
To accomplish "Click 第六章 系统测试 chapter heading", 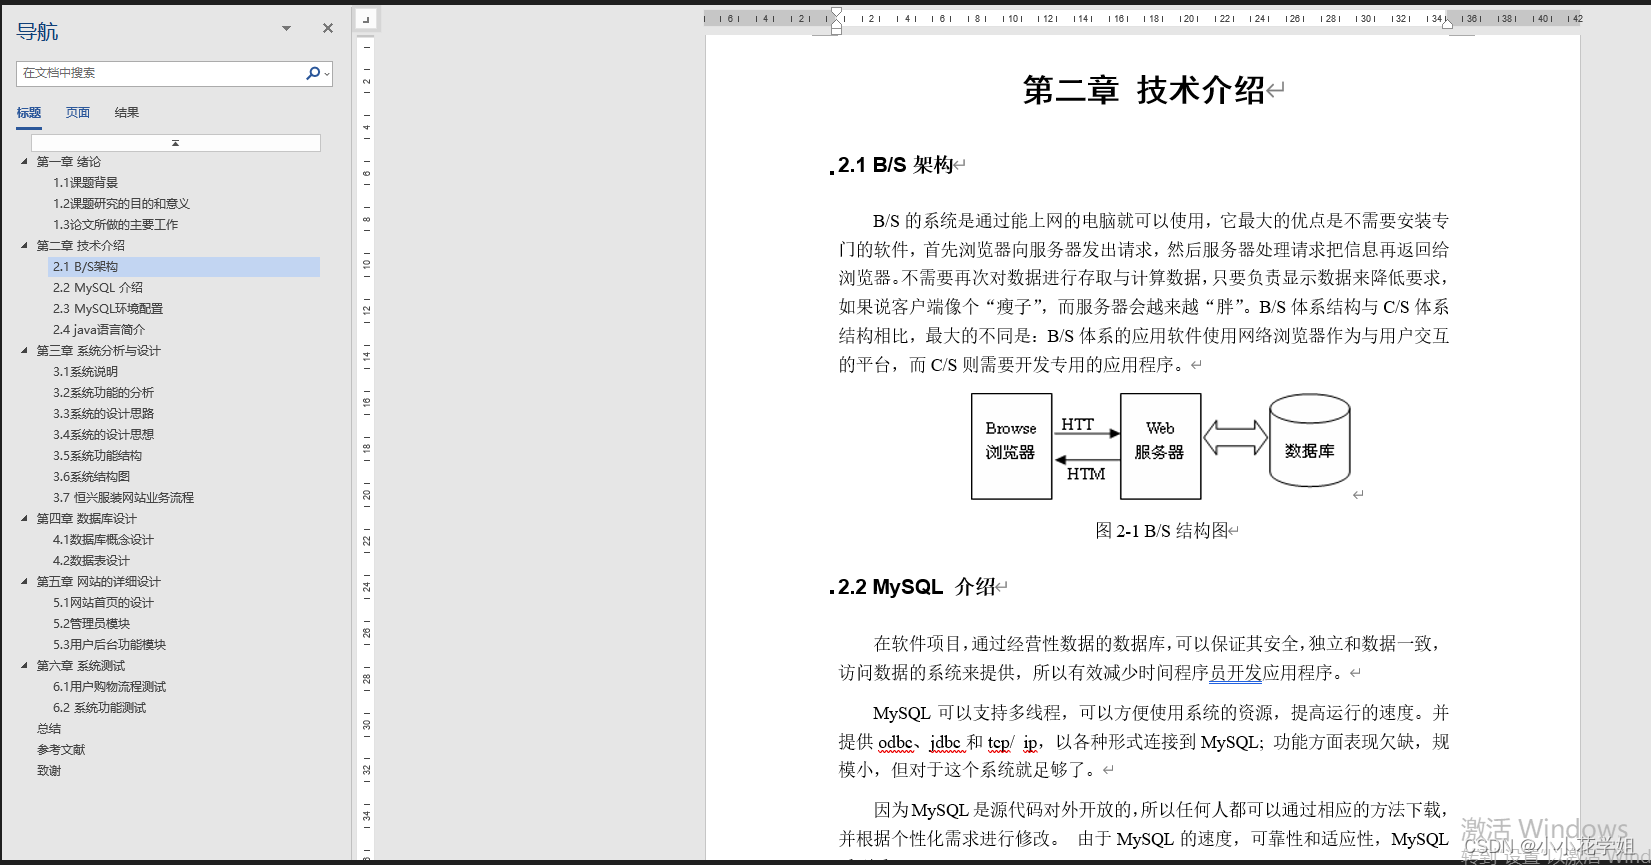I will (81, 666).
